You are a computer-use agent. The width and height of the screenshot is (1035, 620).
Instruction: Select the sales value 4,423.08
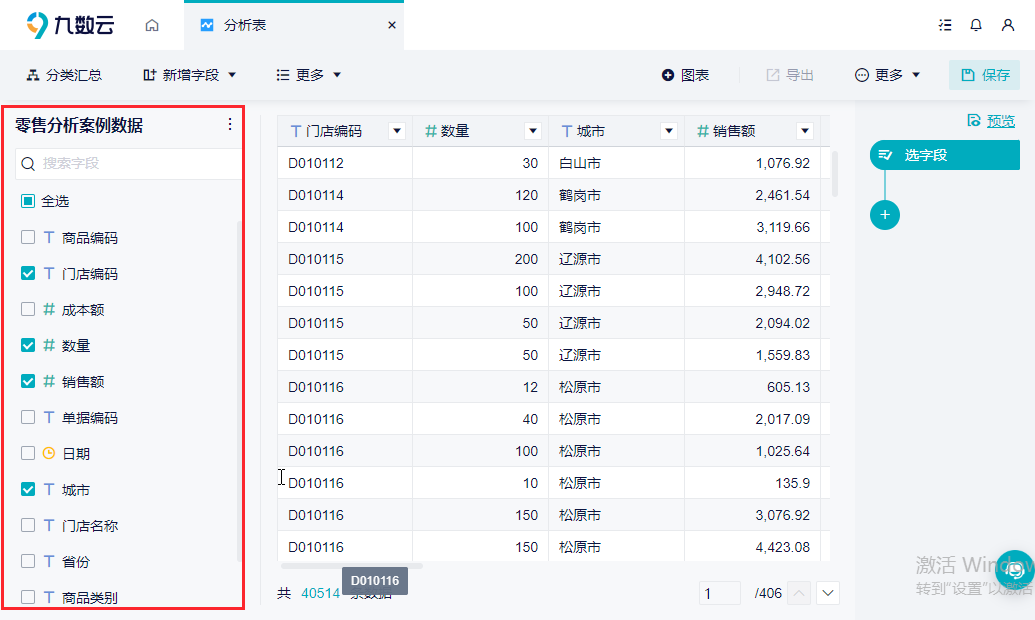click(752, 547)
